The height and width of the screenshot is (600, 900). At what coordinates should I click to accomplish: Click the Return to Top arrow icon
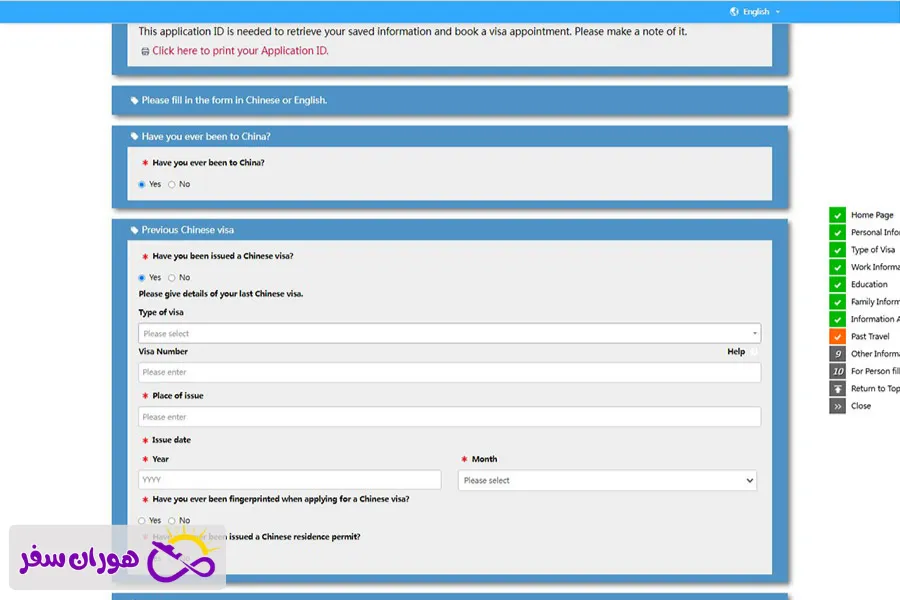[x=837, y=389]
